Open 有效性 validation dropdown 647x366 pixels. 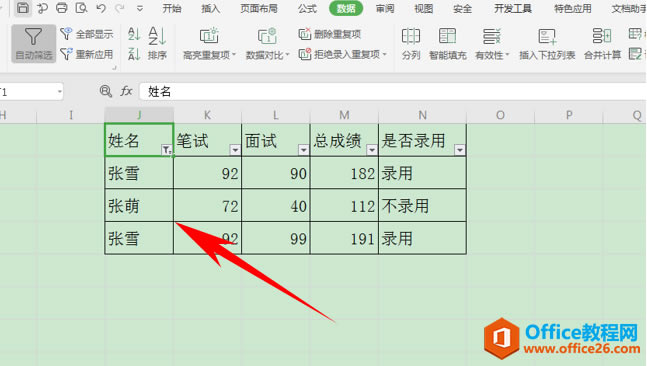(x=492, y=43)
